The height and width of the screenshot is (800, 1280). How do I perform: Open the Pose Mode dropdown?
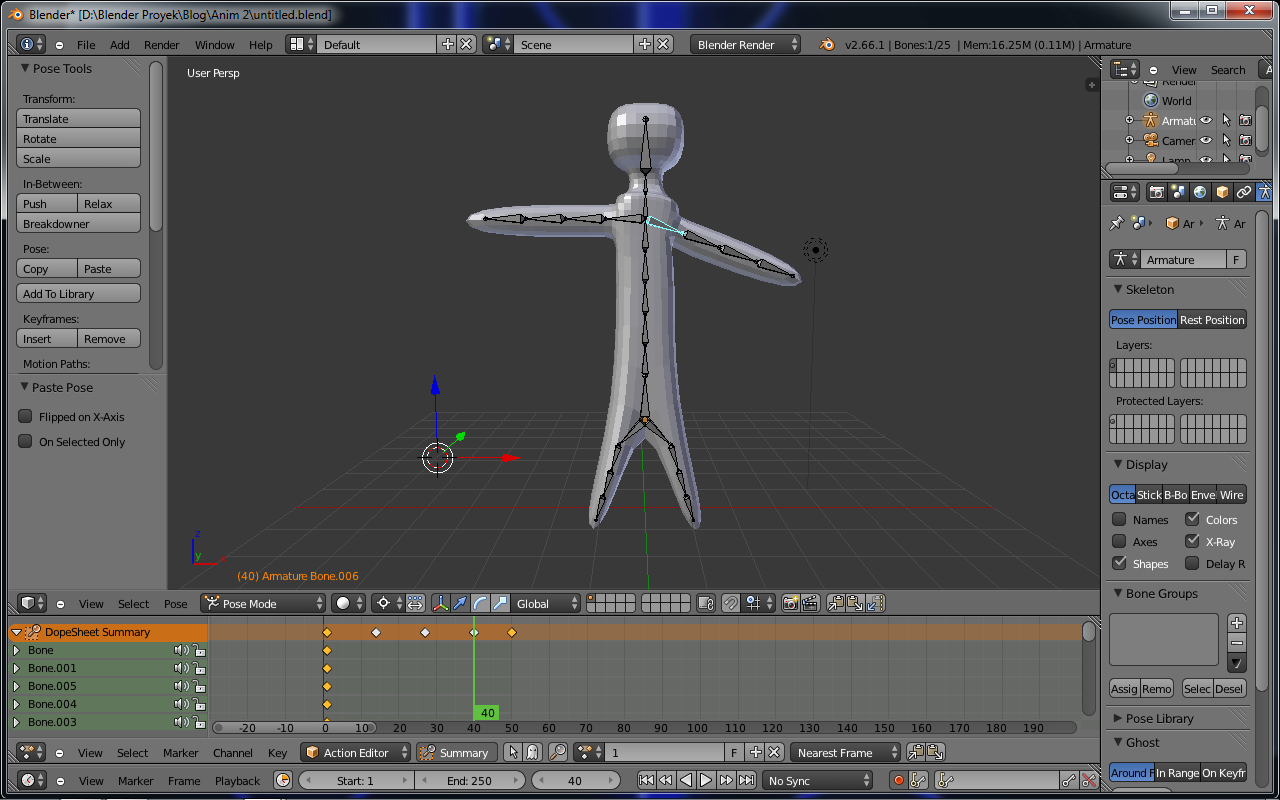click(x=264, y=603)
